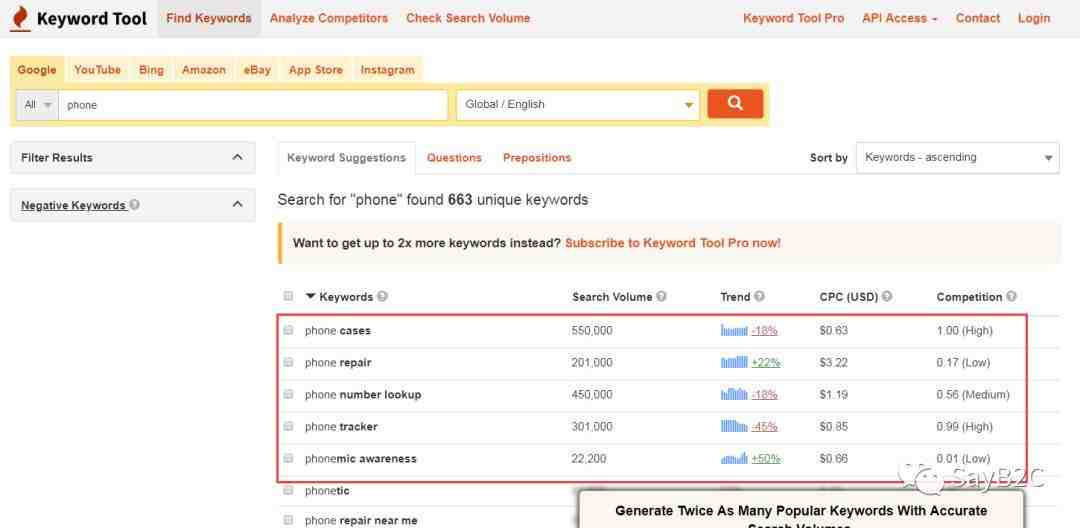Switch to the App Store tab
This screenshot has width=1080, height=528.
(x=315, y=70)
